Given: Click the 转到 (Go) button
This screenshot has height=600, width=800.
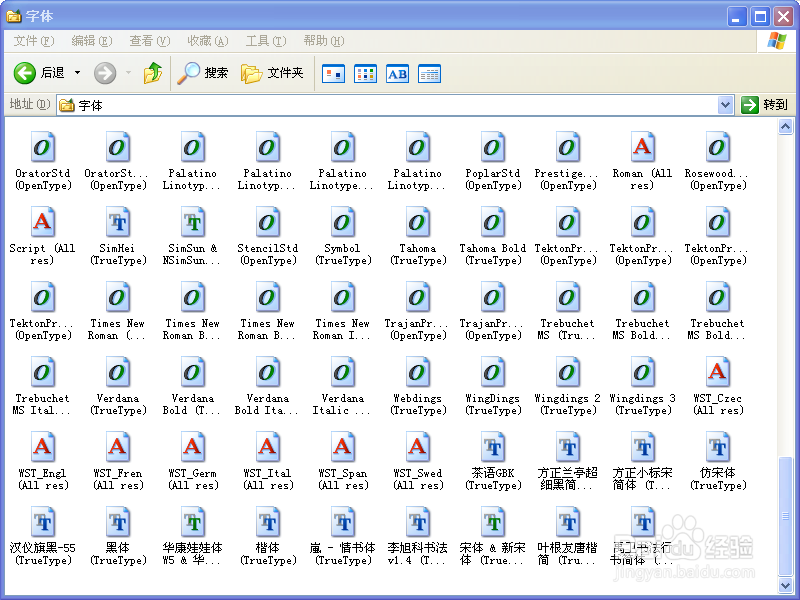Looking at the screenshot, I should [764, 105].
